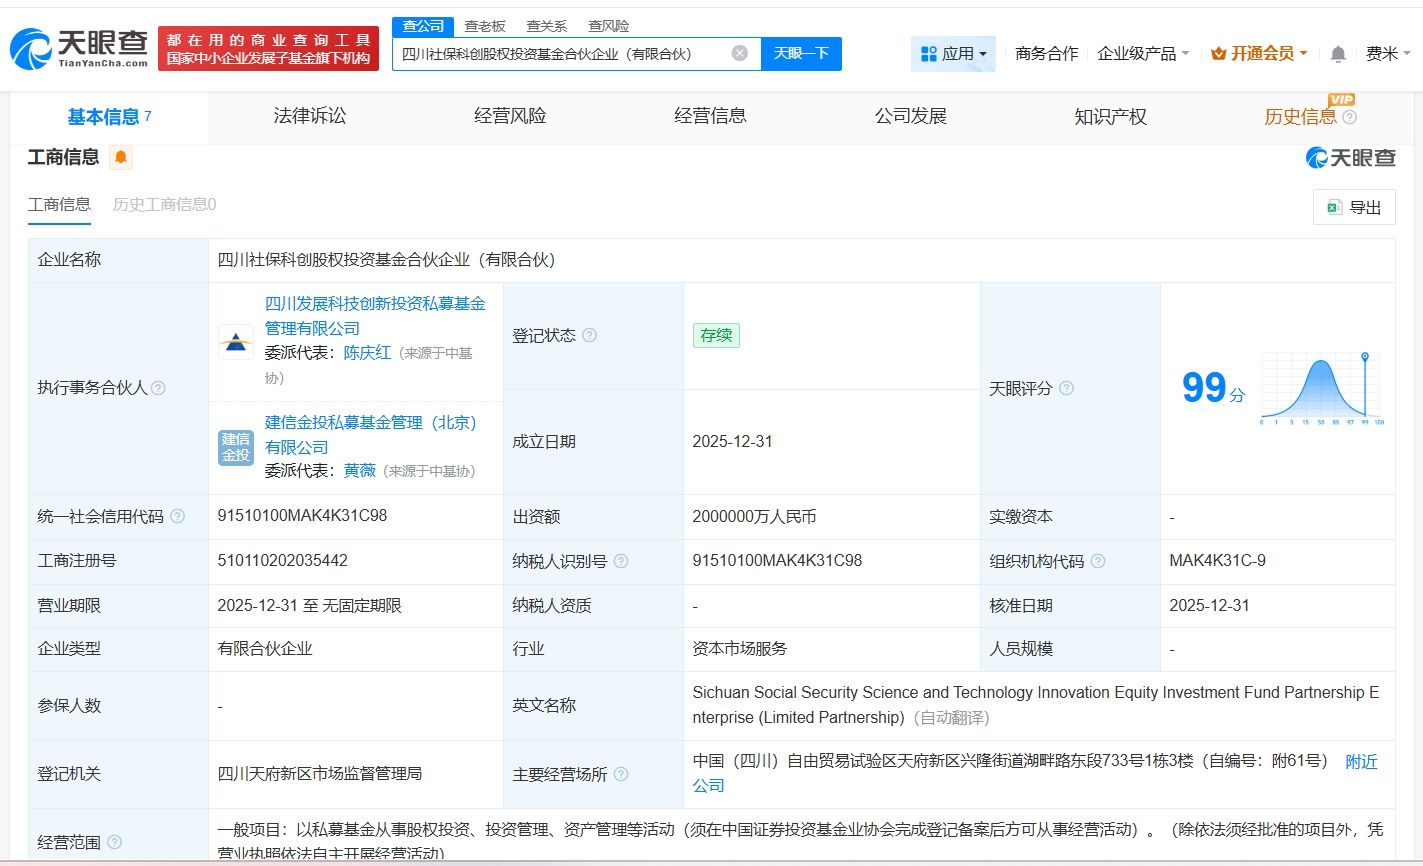The image size is (1423, 866).
Task: Clear search box using the X icon
Action: 739,53
